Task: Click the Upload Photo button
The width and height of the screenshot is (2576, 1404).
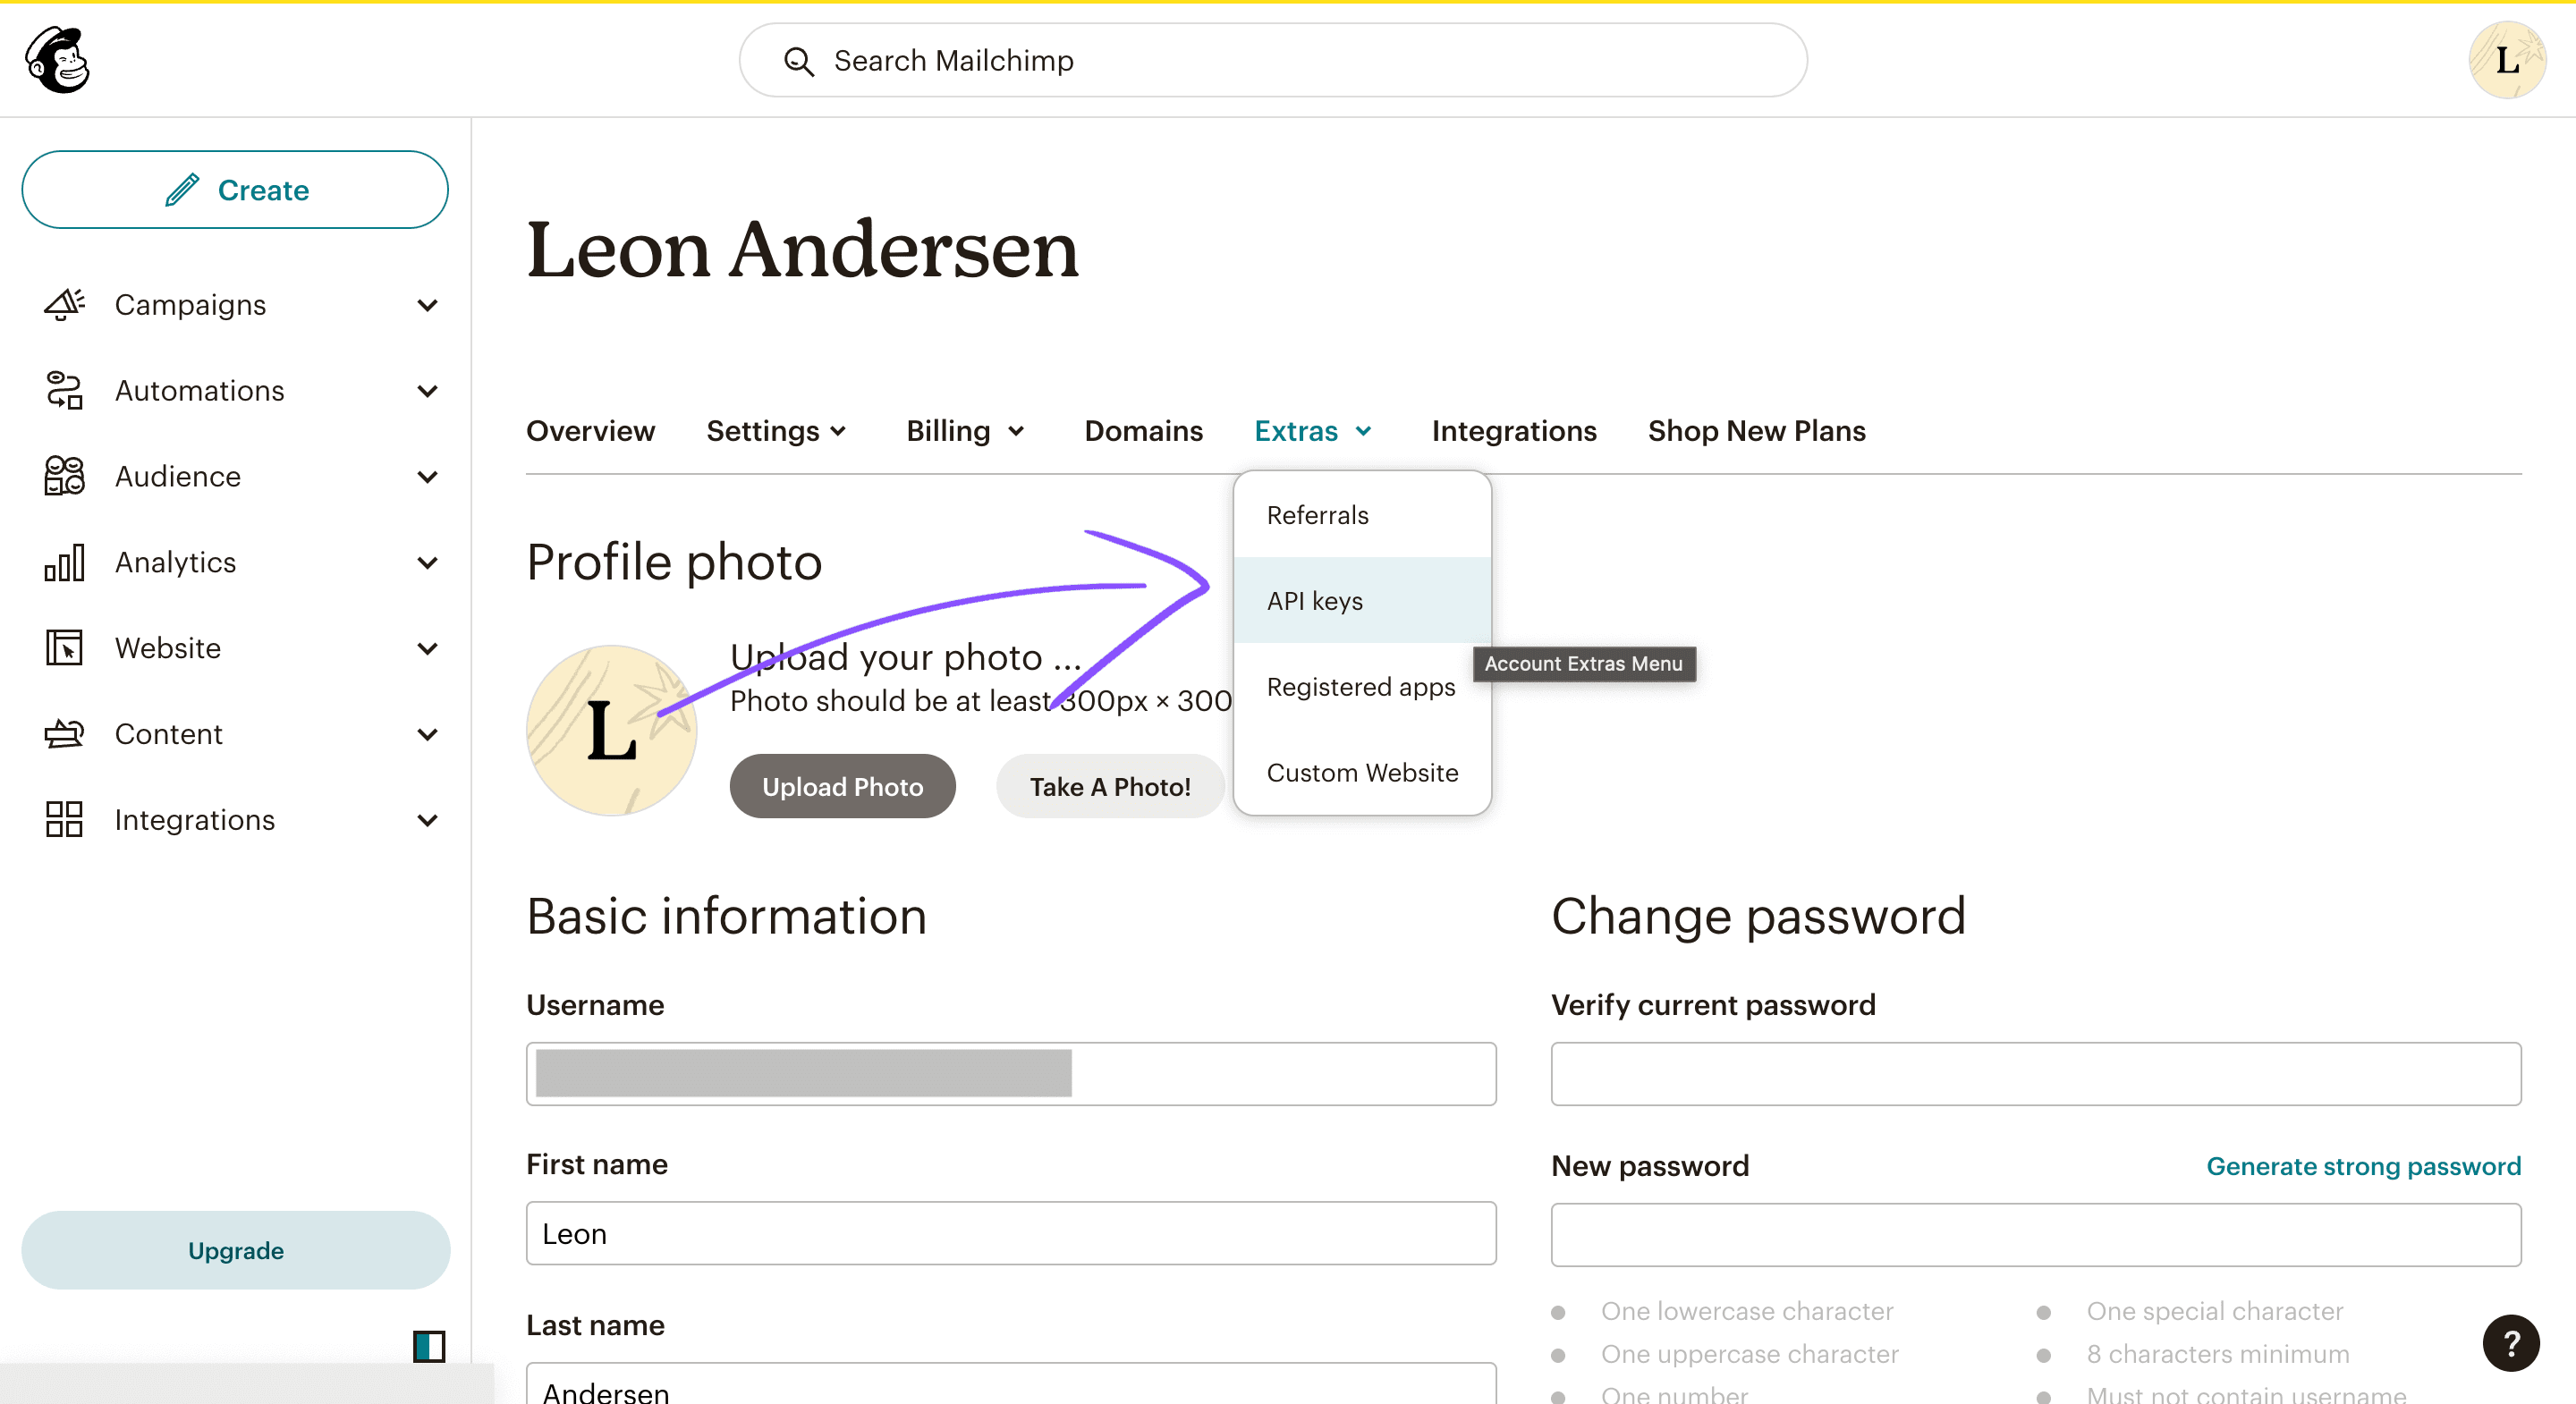Action: pos(843,787)
